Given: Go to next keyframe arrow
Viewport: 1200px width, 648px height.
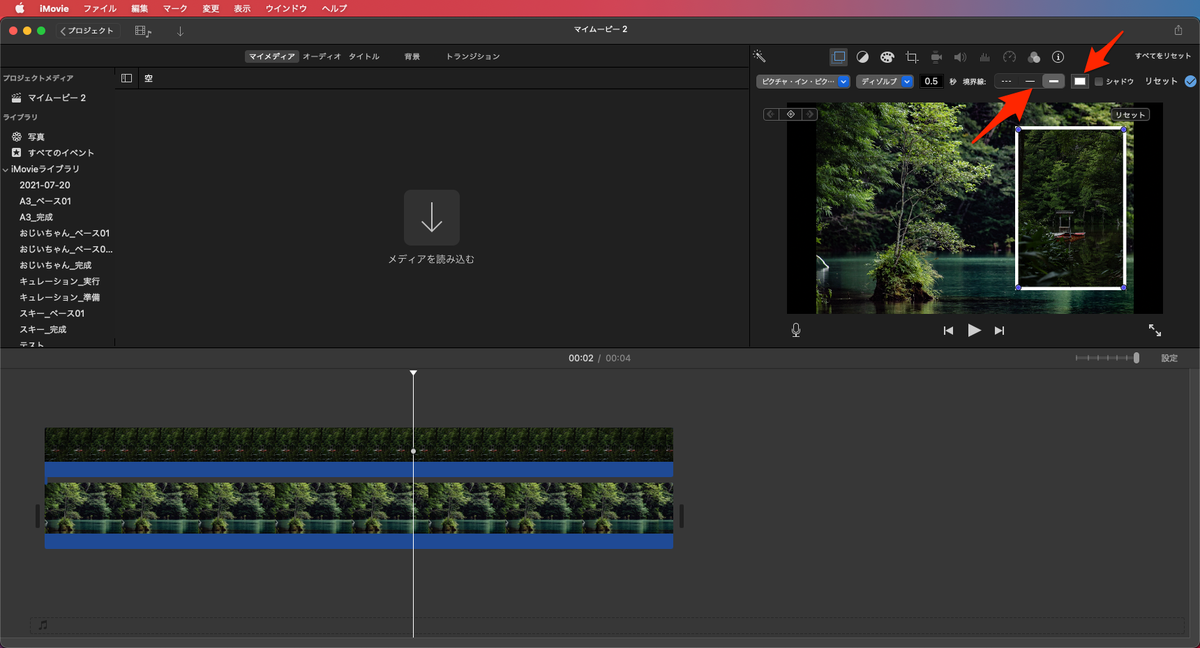Looking at the screenshot, I should [x=809, y=114].
